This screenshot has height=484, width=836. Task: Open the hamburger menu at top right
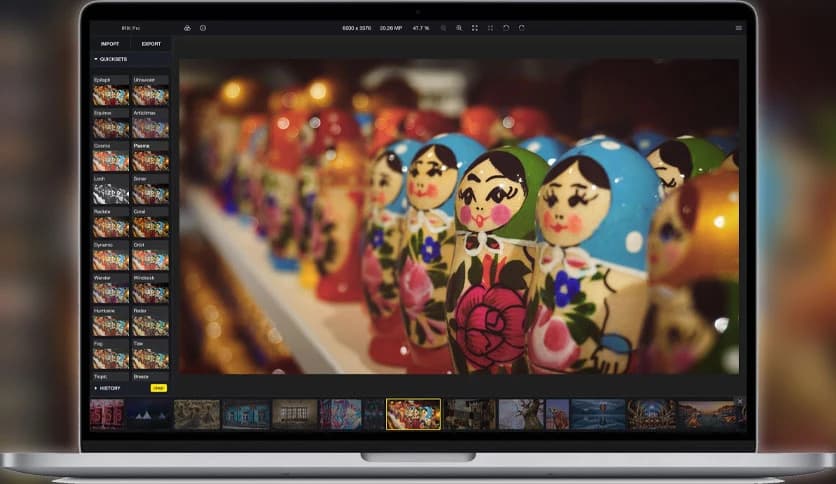click(738, 28)
